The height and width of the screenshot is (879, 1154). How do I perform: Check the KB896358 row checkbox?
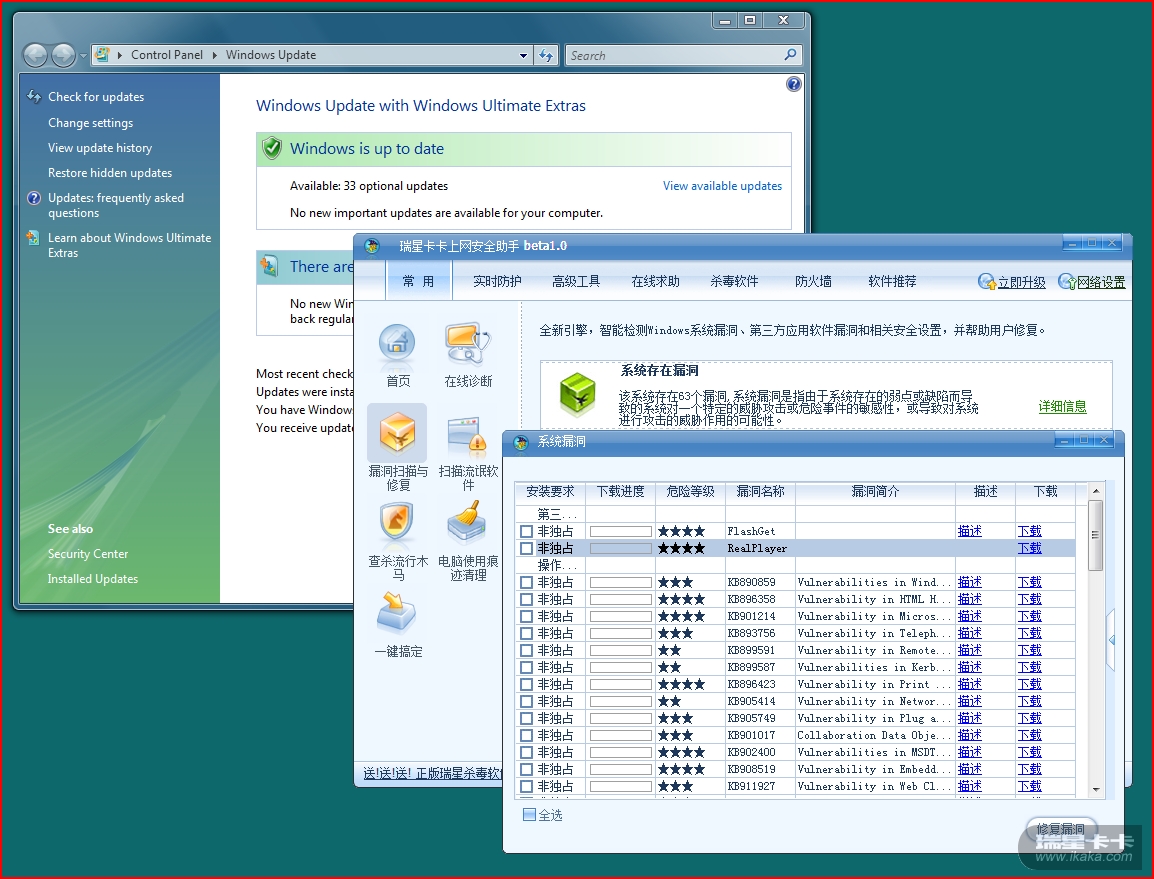point(526,599)
